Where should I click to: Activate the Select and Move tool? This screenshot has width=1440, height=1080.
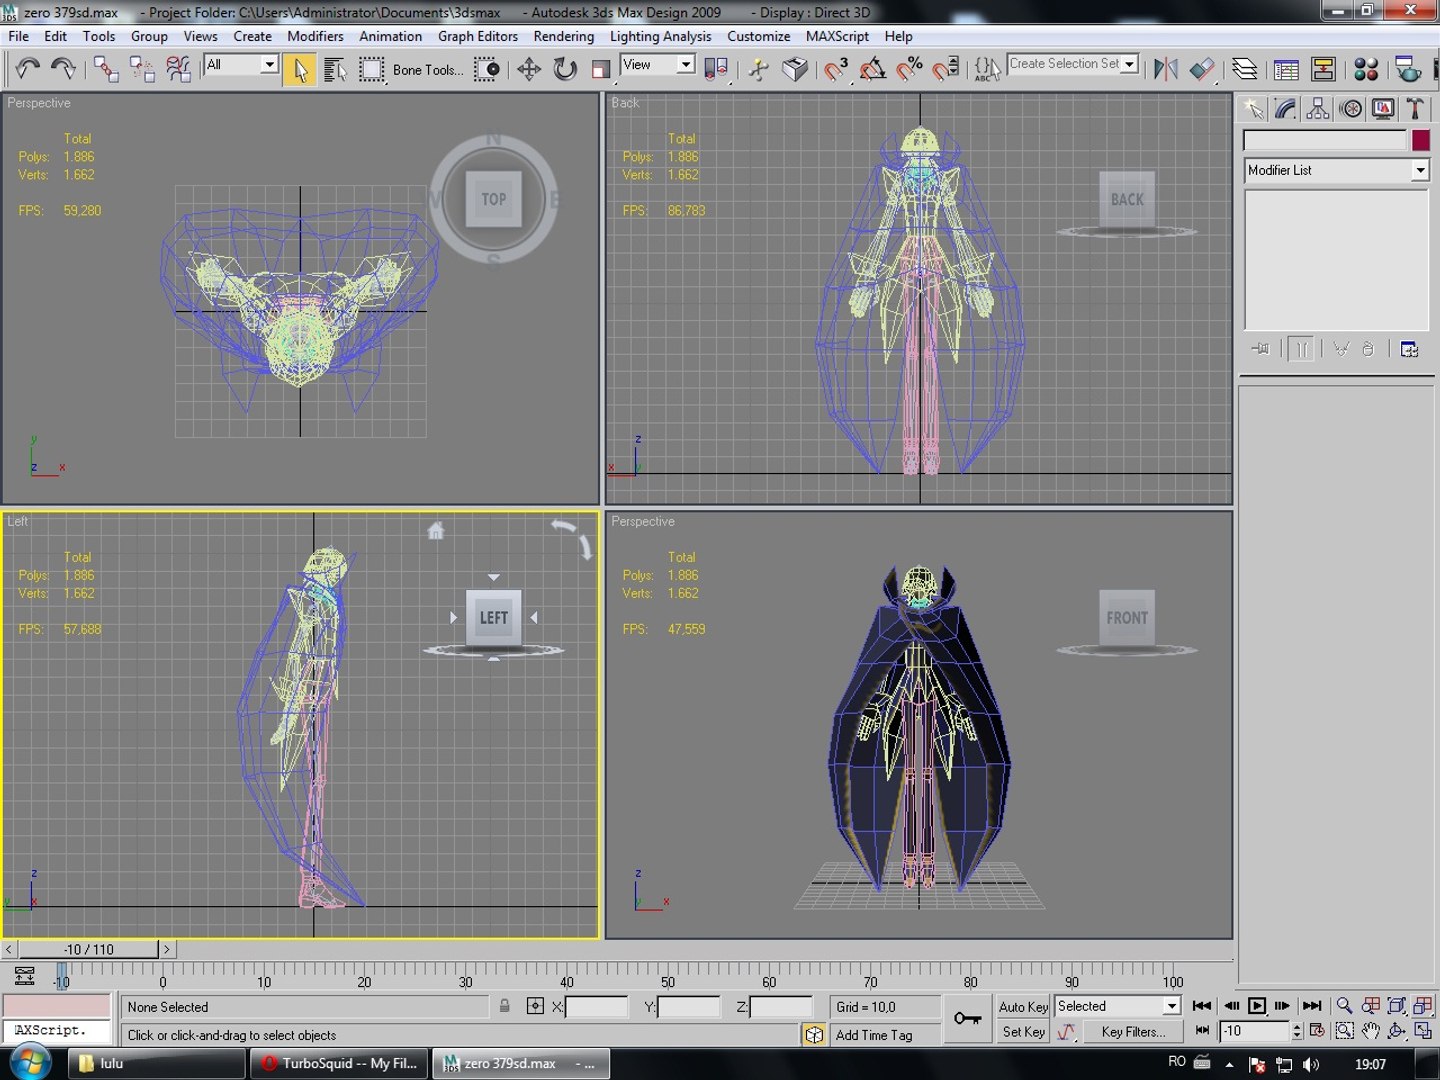click(x=529, y=69)
